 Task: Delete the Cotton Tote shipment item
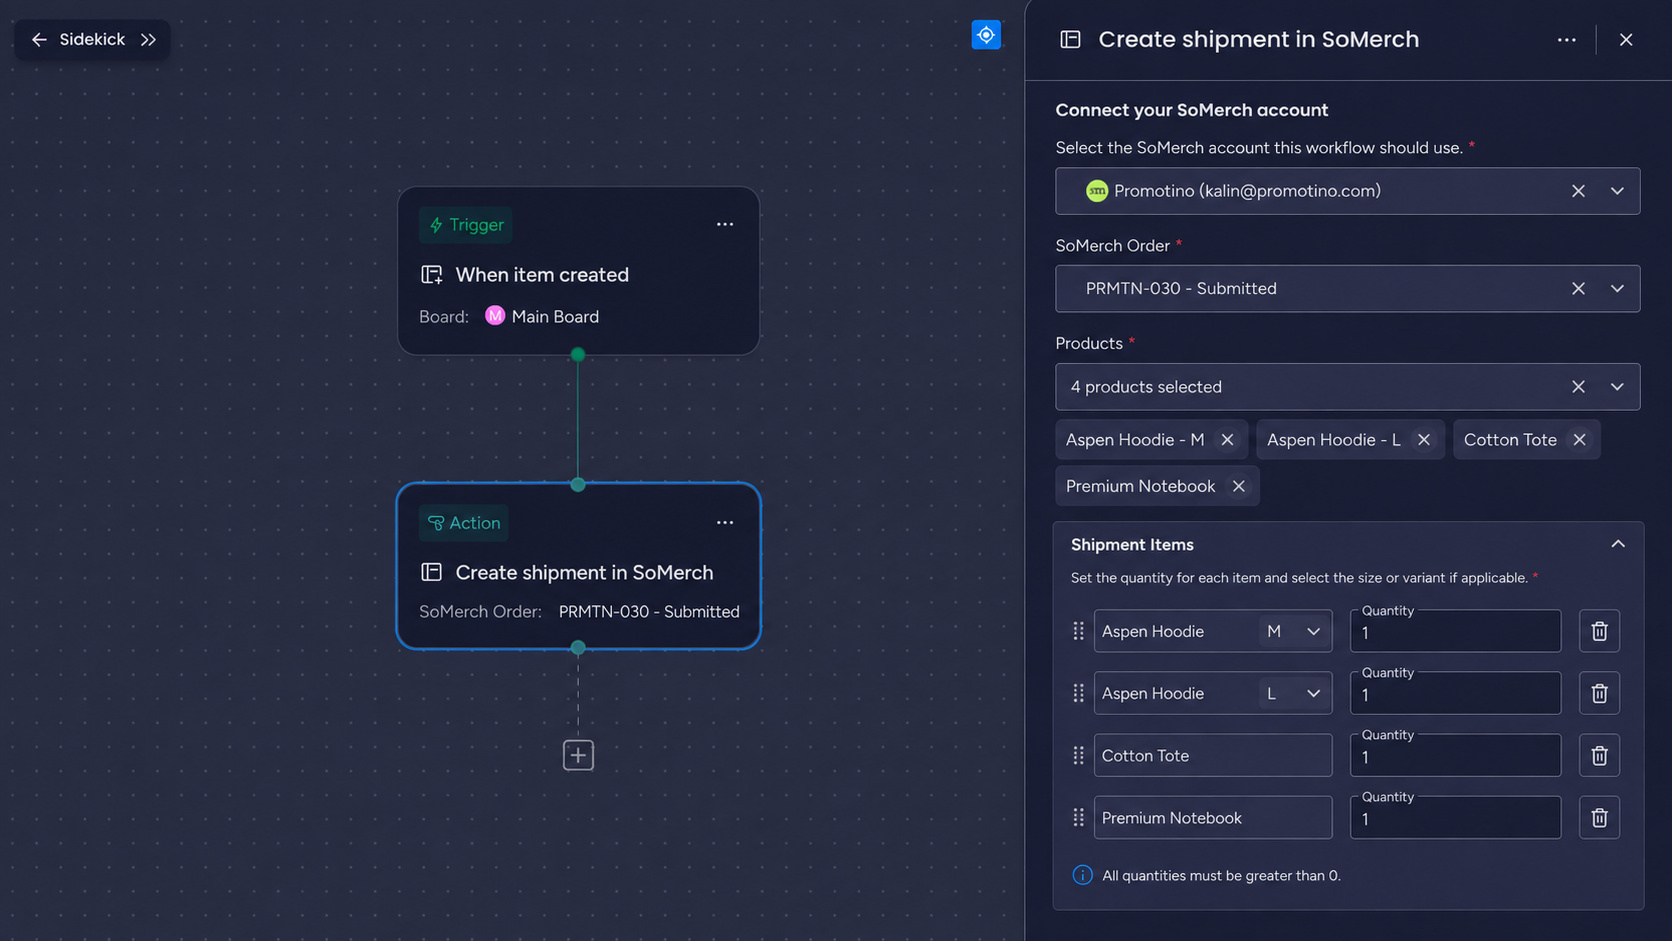coord(1599,755)
